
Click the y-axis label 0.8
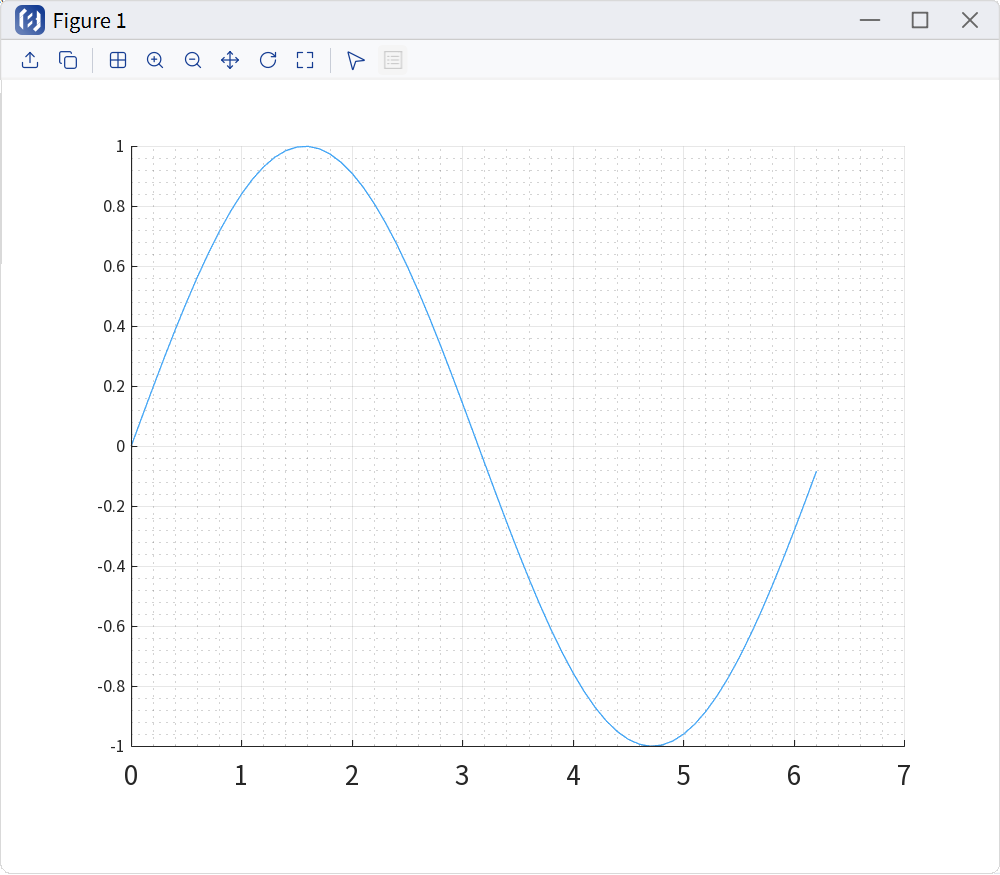pyautogui.click(x=114, y=207)
